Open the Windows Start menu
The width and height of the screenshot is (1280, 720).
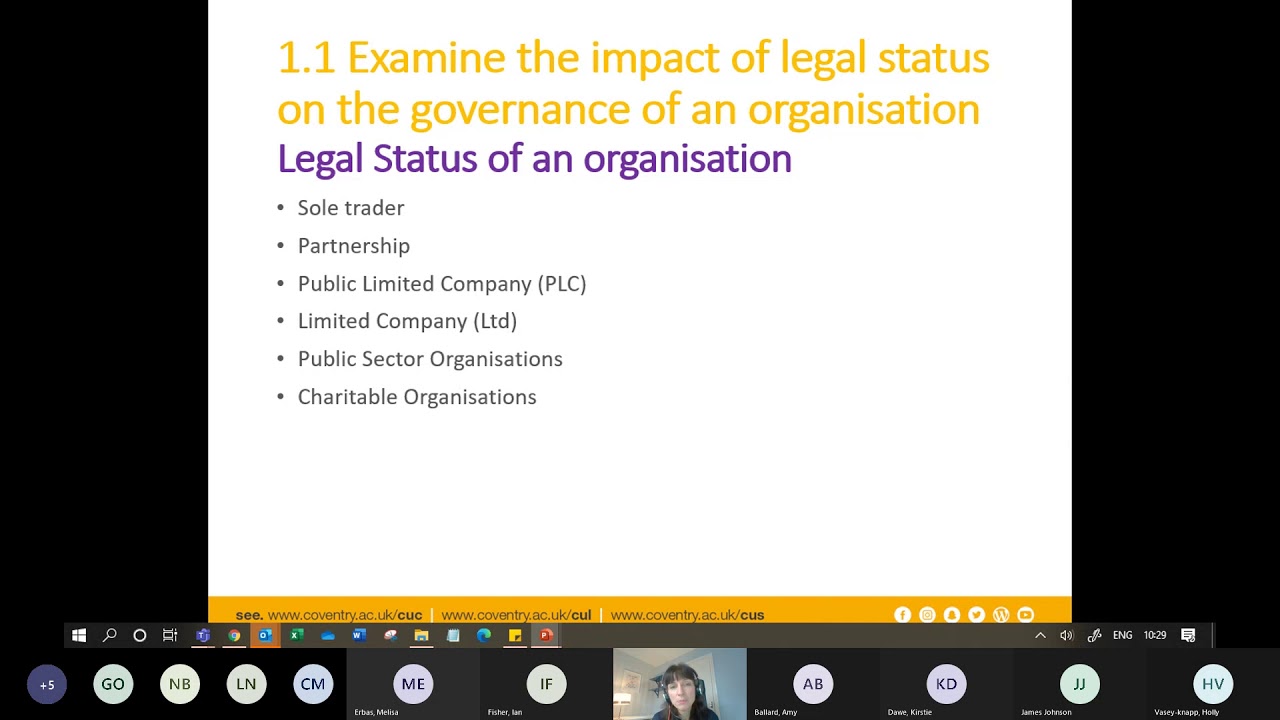[x=79, y=635]
